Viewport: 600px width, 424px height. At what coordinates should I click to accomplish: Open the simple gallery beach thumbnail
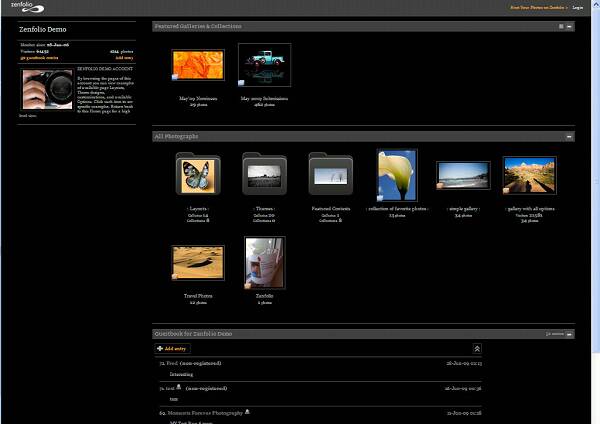[x=463, y=175]
